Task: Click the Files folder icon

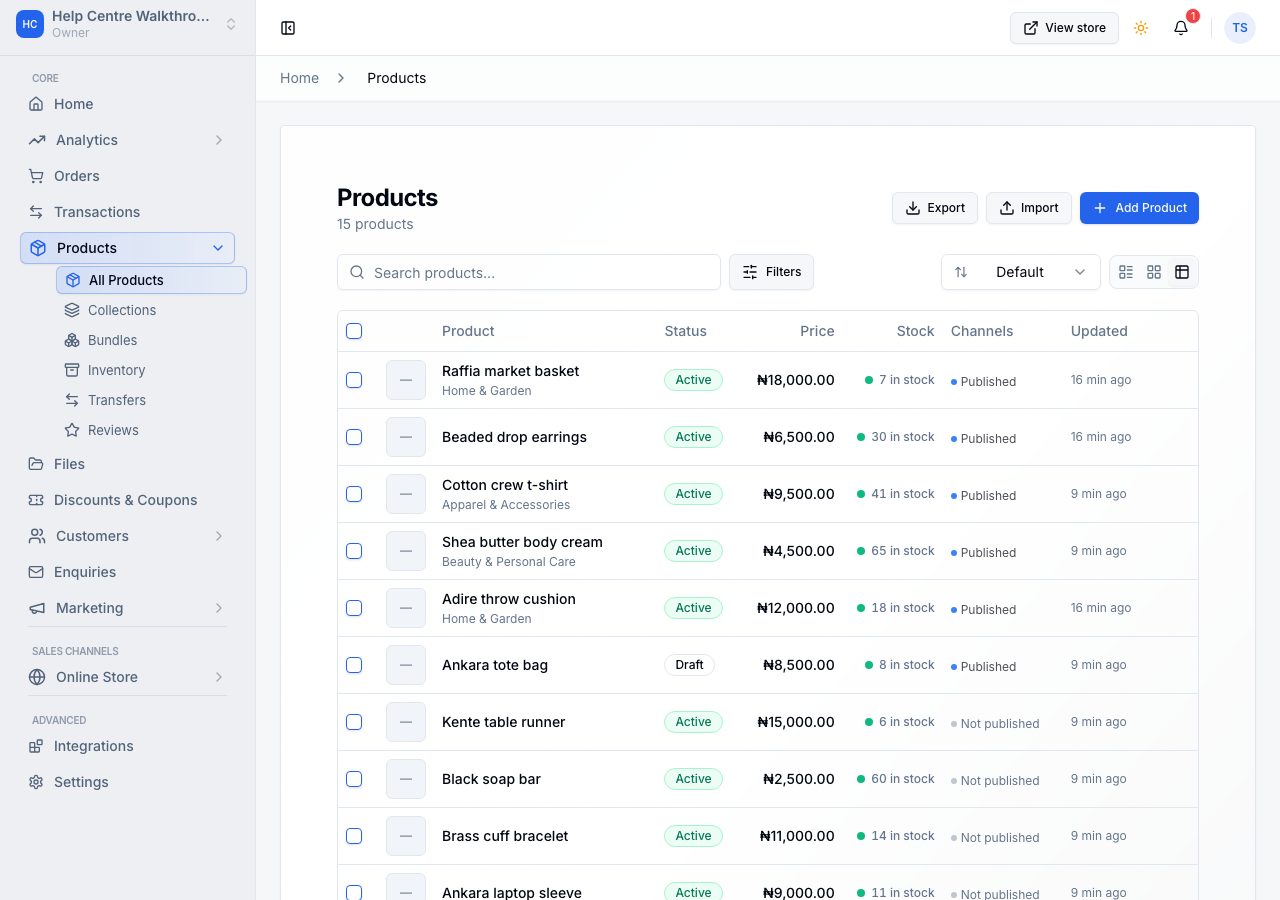Action: pyautogui.click(x=36, y=464)
